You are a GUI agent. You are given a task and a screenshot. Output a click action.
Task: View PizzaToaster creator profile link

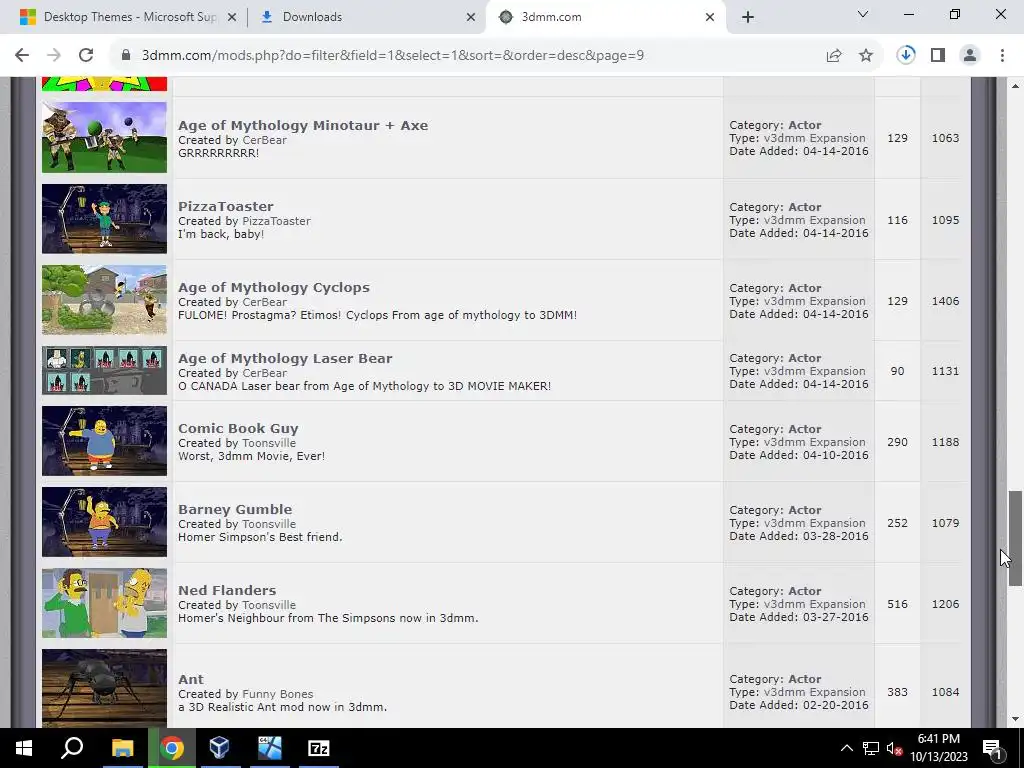coord(276,221)
